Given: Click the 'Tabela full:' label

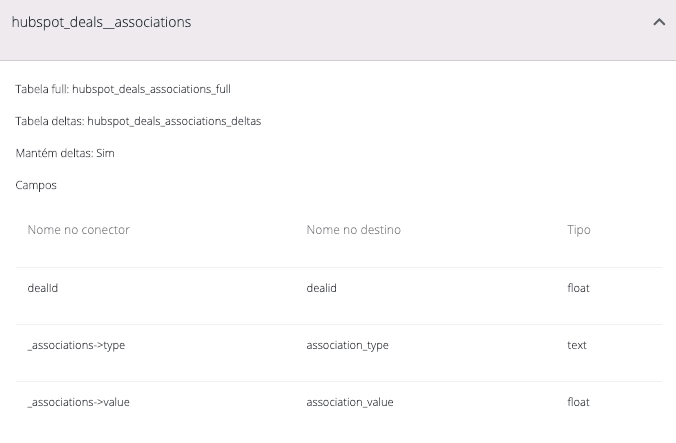Looking at the screenshot, I should (x=42, y=89).
